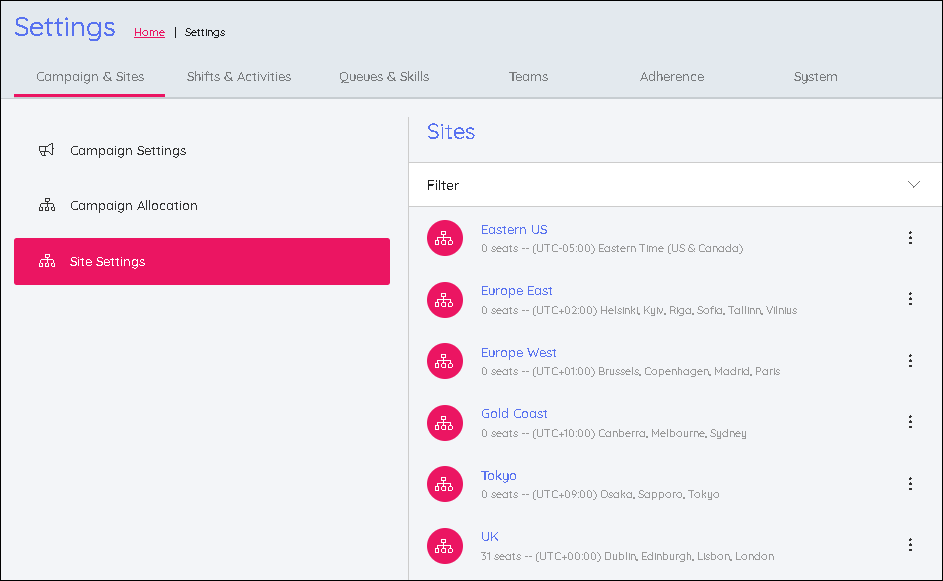Click the Eastern US site icon

pyautogui.click(x=445, y=238)
